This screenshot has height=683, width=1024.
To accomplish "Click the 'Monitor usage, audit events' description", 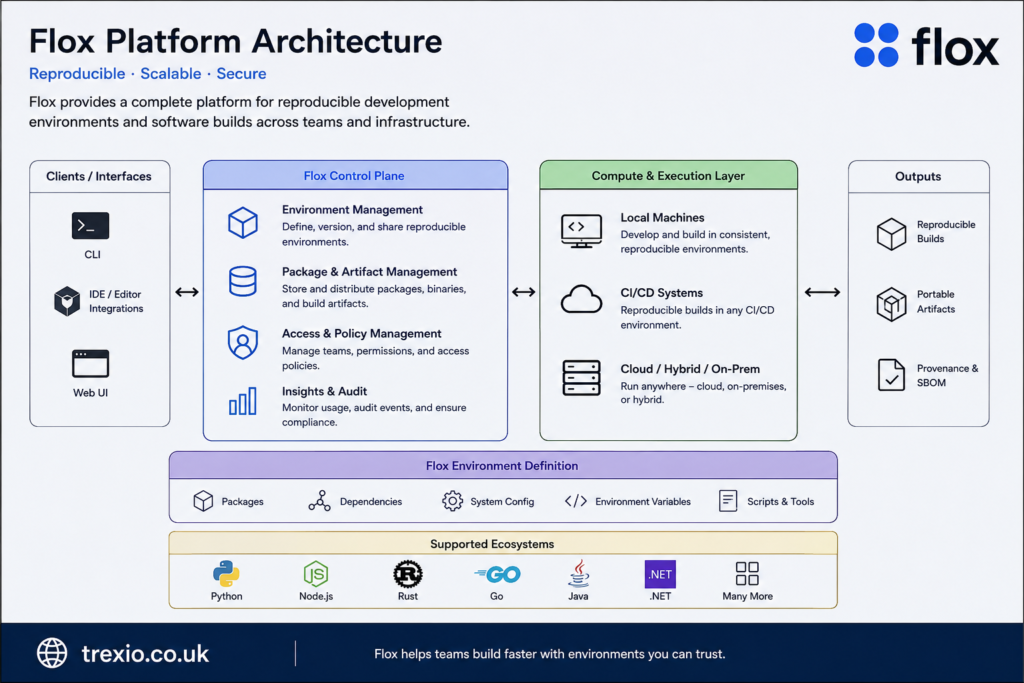I will (374, 415).
